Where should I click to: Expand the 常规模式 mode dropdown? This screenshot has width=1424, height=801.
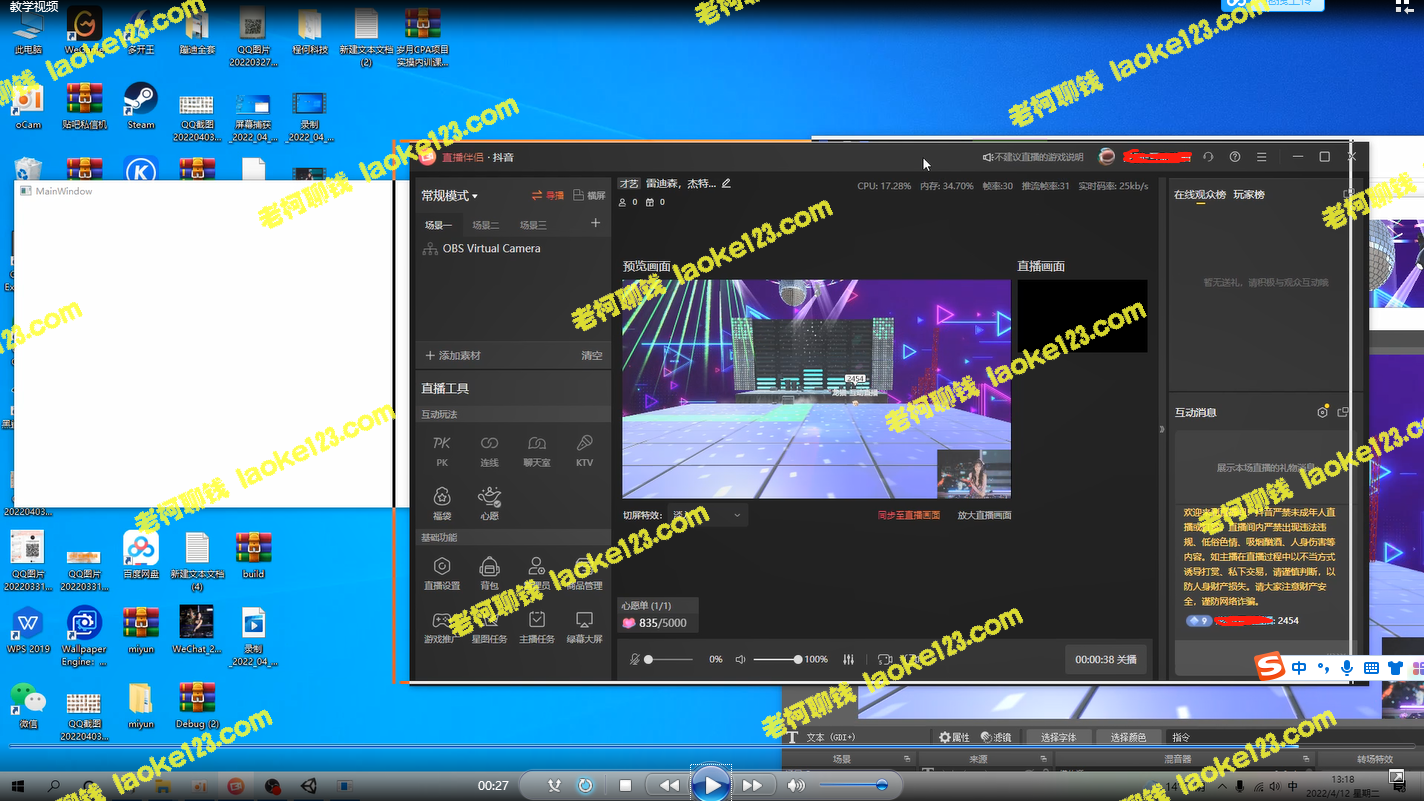tap(449, 196)
